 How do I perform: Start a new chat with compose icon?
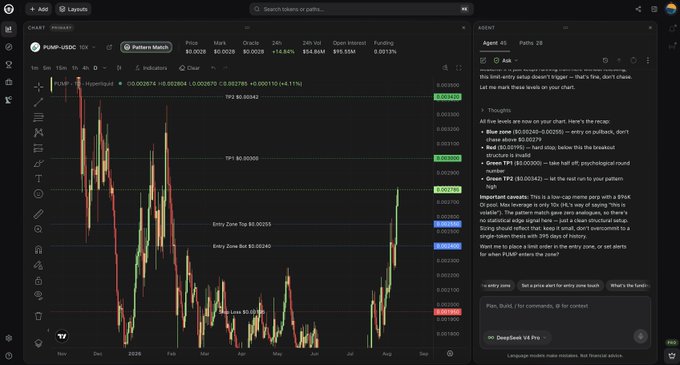click(x=483, y=61)
